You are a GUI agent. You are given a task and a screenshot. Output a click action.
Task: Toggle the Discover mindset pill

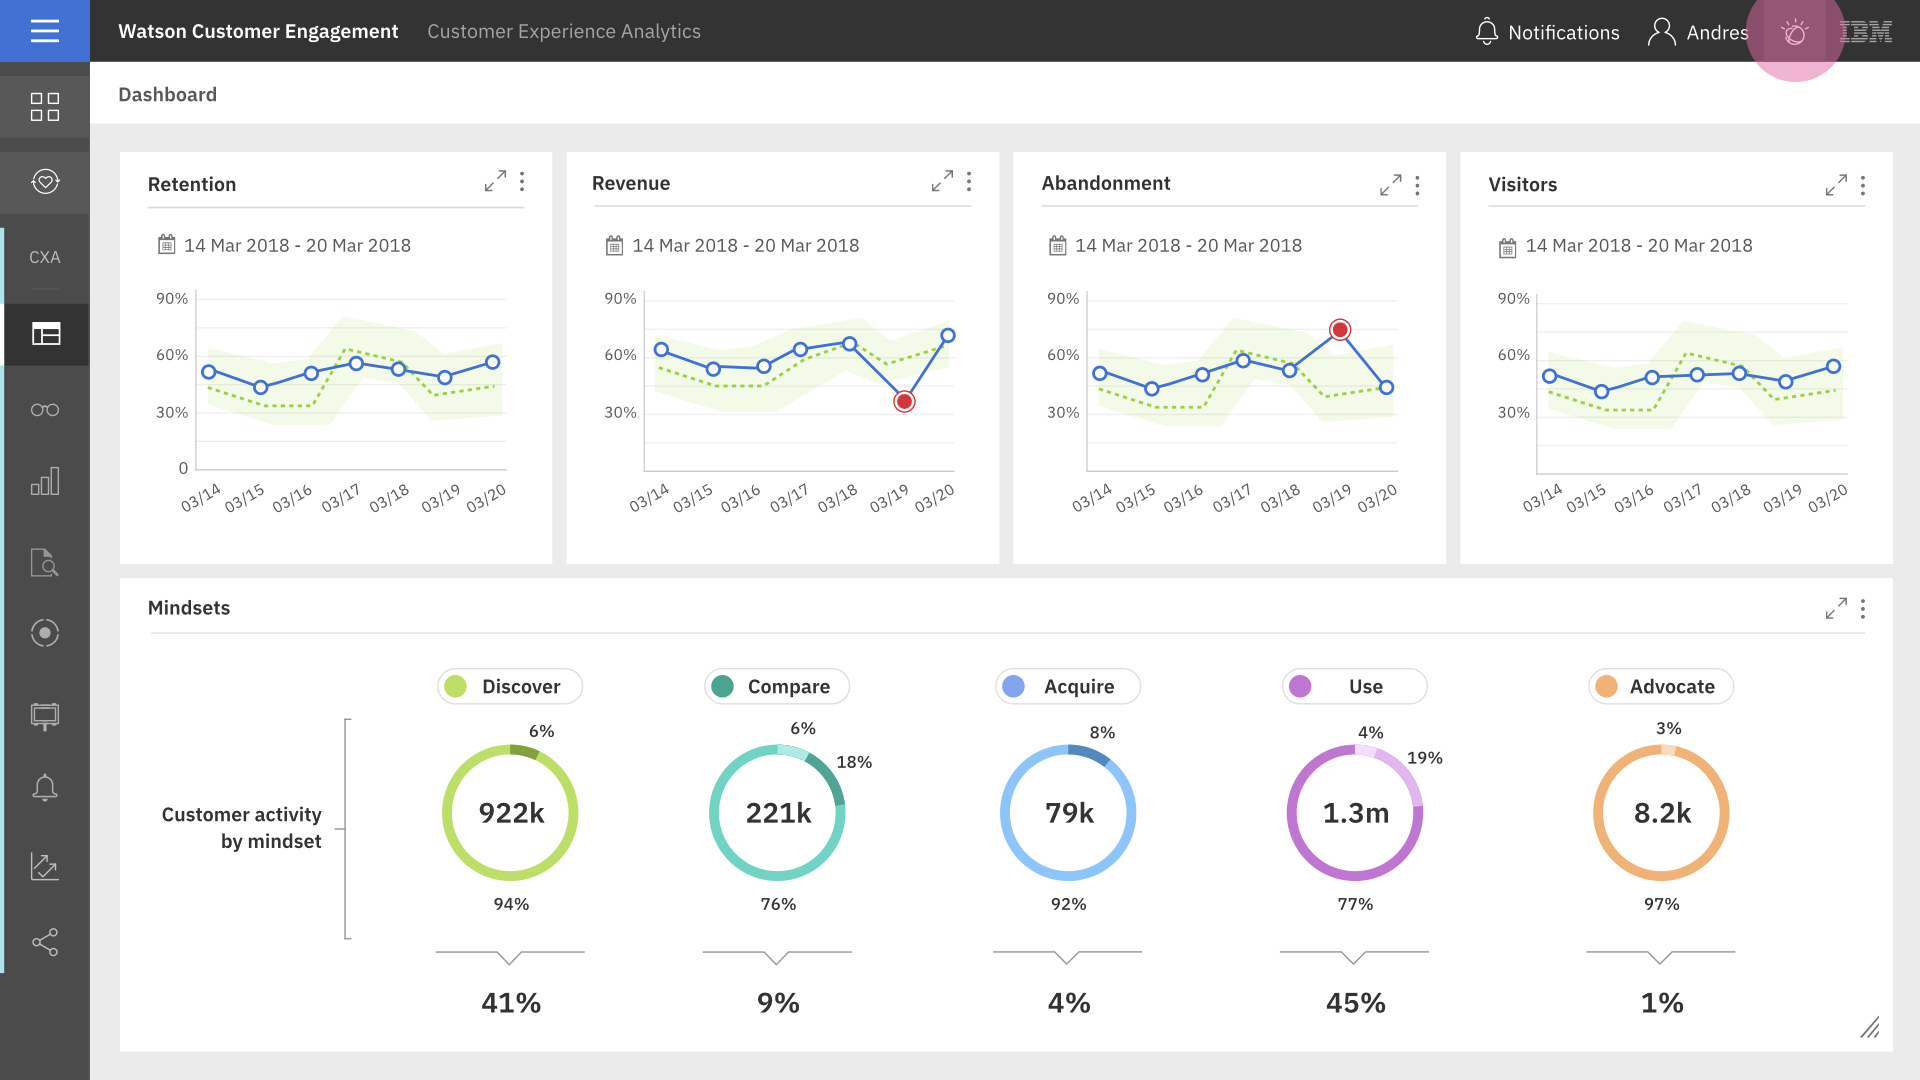pos(510,686)
